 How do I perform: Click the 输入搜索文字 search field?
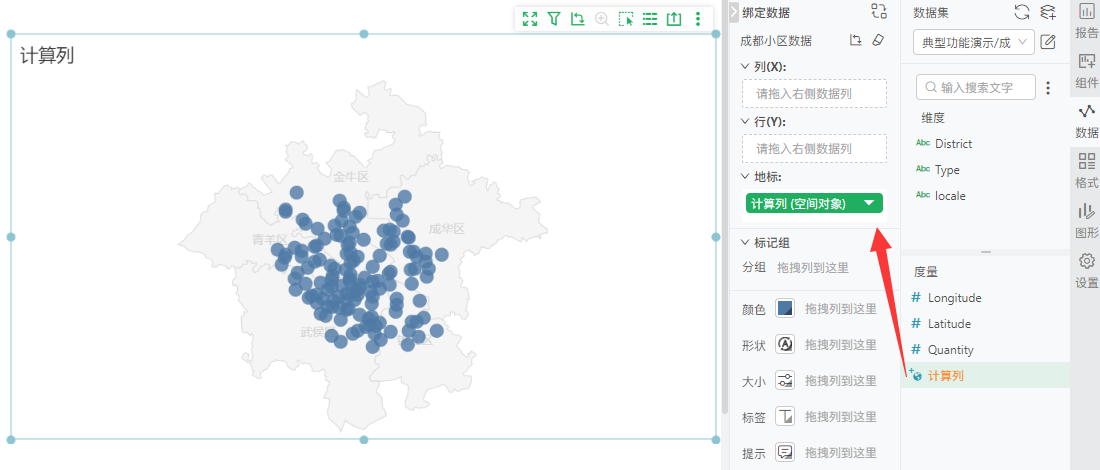coord(975,88)
